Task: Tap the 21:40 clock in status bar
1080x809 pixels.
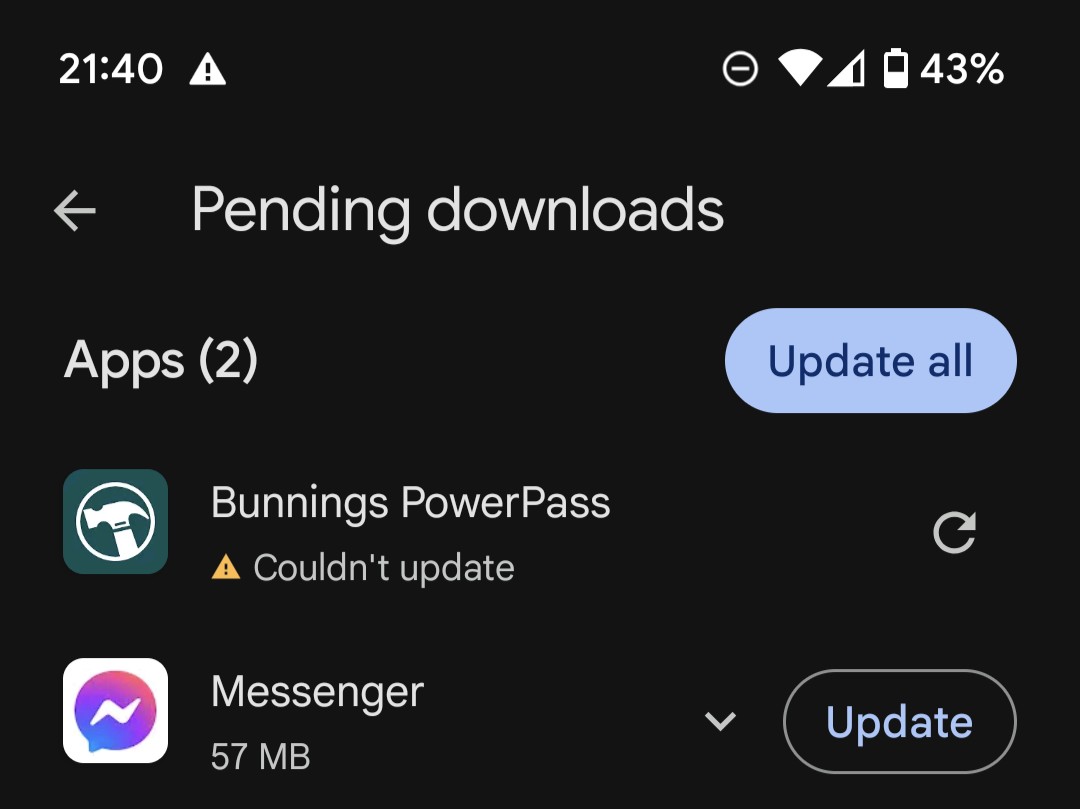Action: [111, 69]
